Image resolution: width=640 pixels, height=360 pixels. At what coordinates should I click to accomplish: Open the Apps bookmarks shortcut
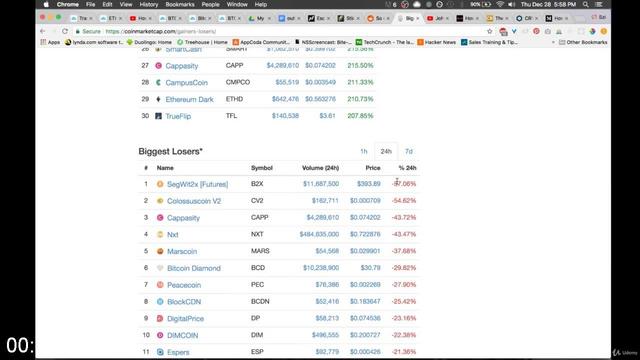50,42
